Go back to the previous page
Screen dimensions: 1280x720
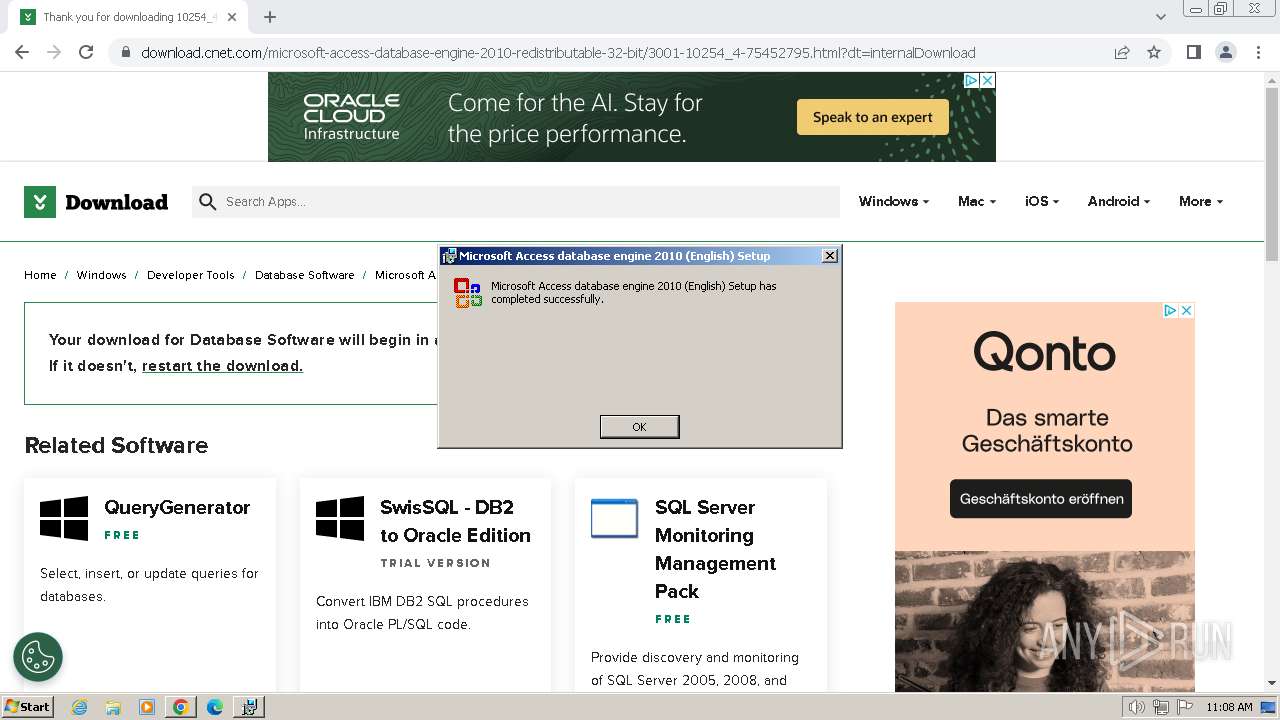[22, 52]
